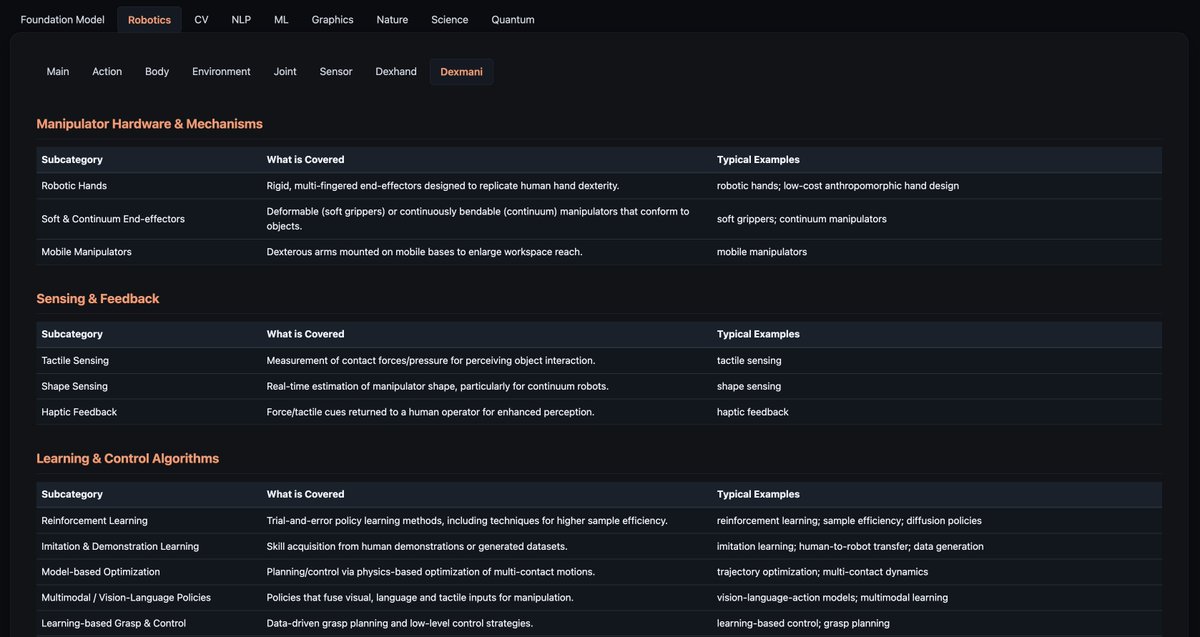
Task: Click 'Skill acquisition from human demonstrations' description
Action: coord(417,546)
